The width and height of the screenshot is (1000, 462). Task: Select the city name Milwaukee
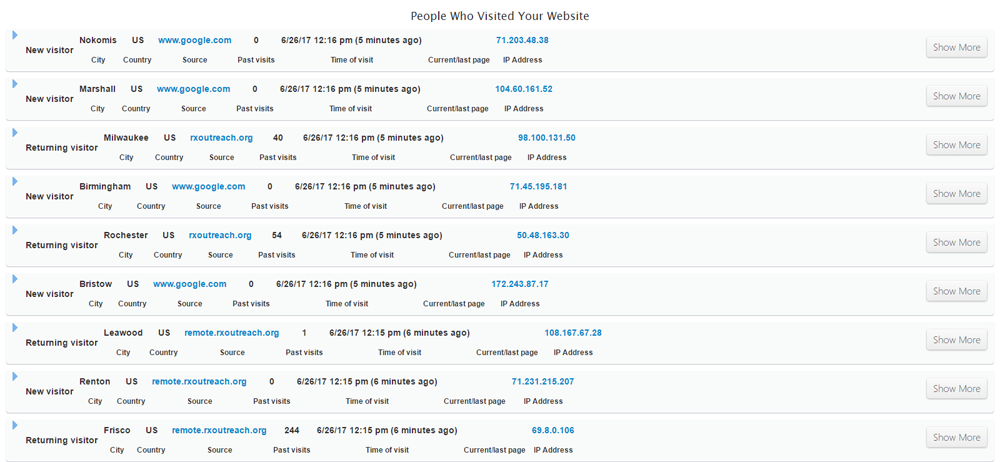click(x=126, y=138)
